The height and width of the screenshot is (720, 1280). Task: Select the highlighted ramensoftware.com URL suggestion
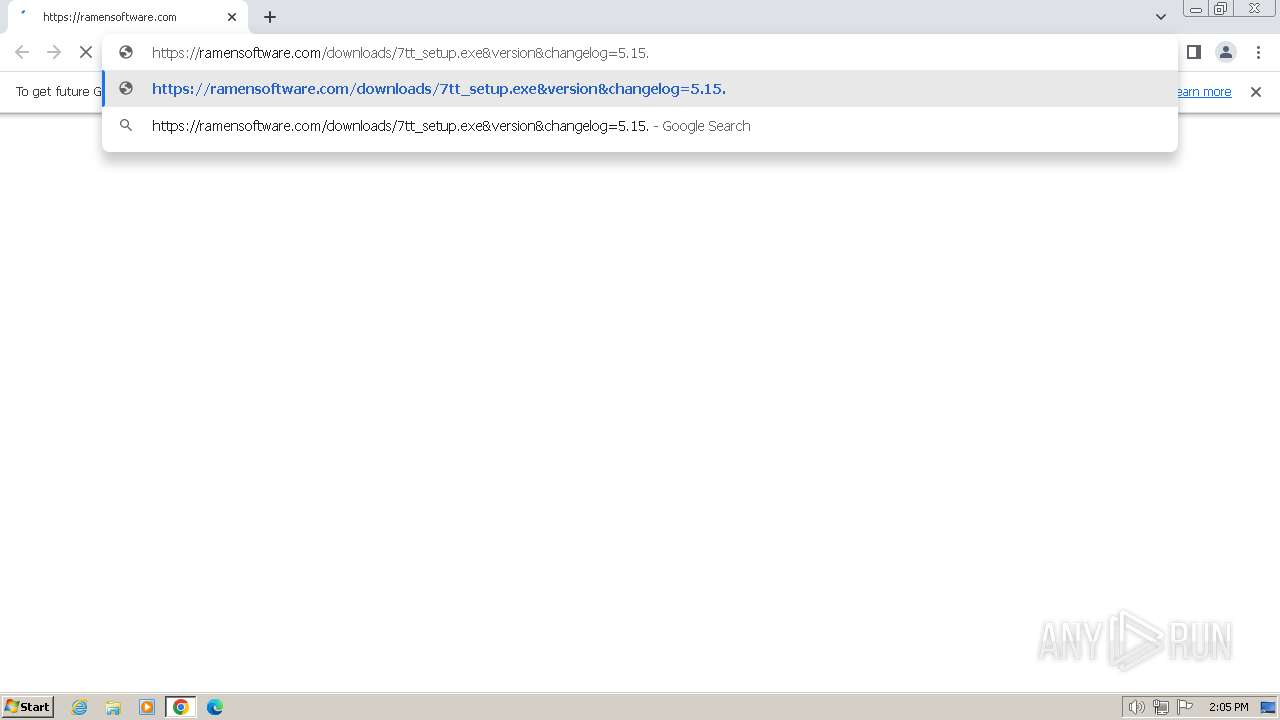(640, 89)
